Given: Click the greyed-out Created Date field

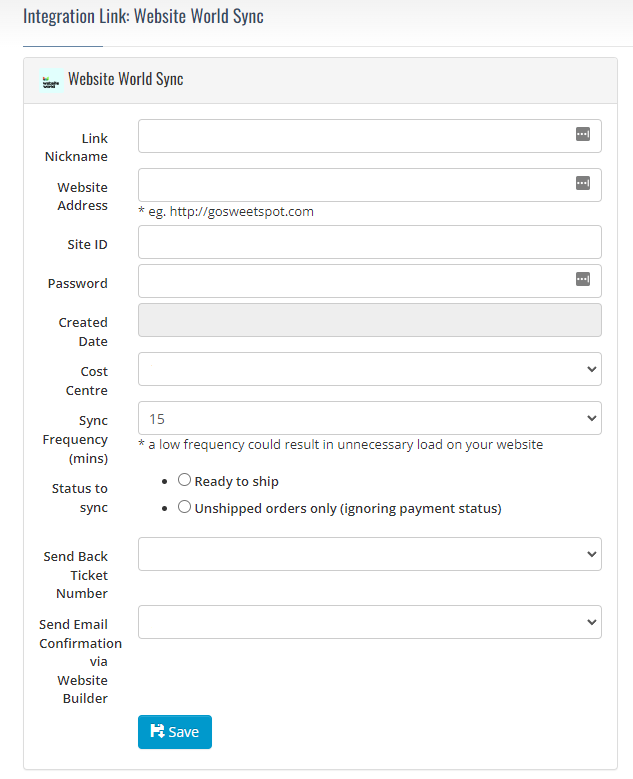Looking at the screenshot, I should (x=369, y=320).
